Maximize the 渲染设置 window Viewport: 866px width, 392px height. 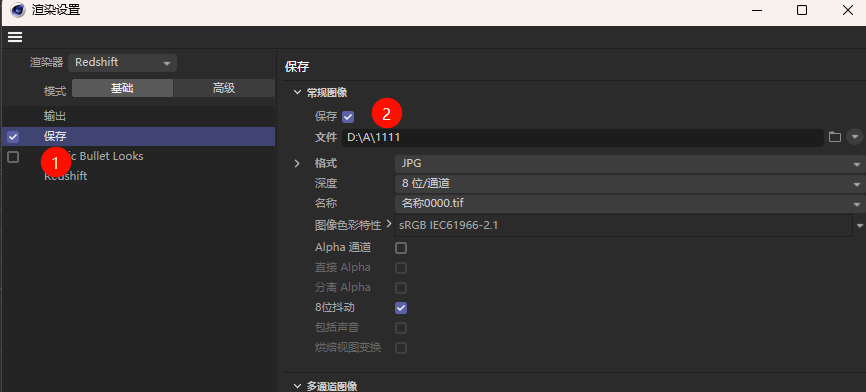click(802, 10)
